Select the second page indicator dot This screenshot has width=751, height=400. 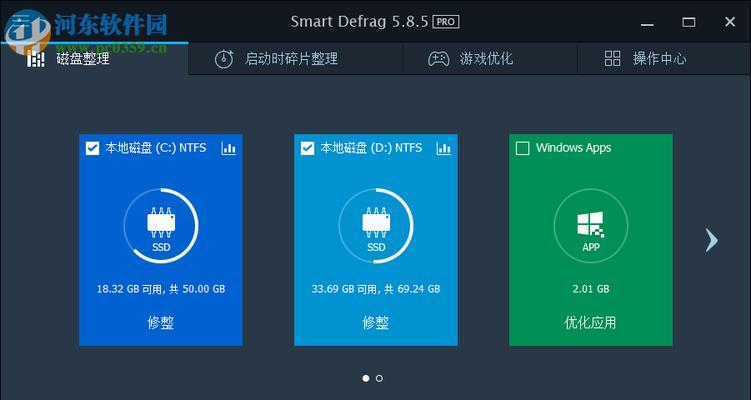379,378
